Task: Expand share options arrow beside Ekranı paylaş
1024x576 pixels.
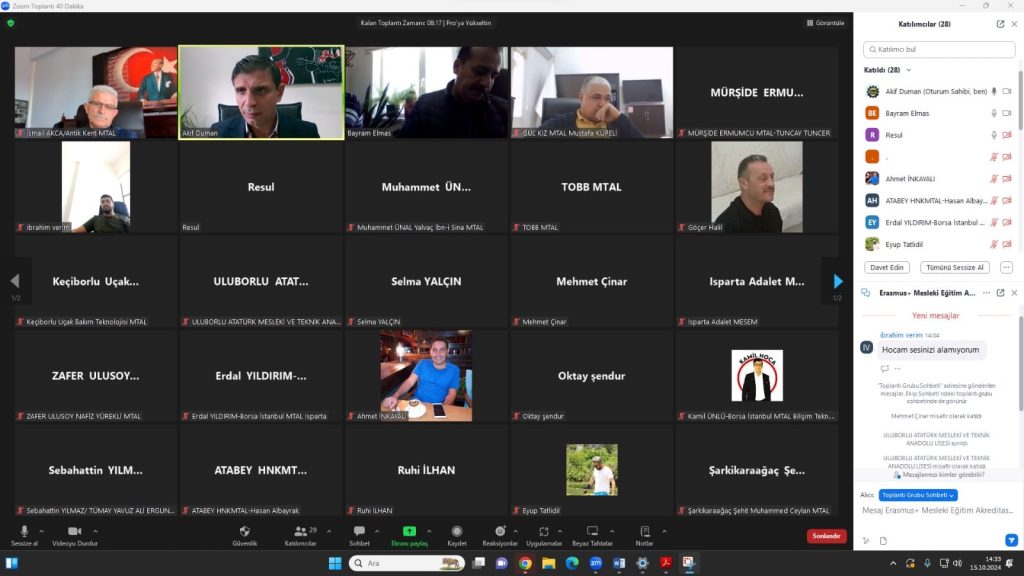Action: tap(429, 532)
